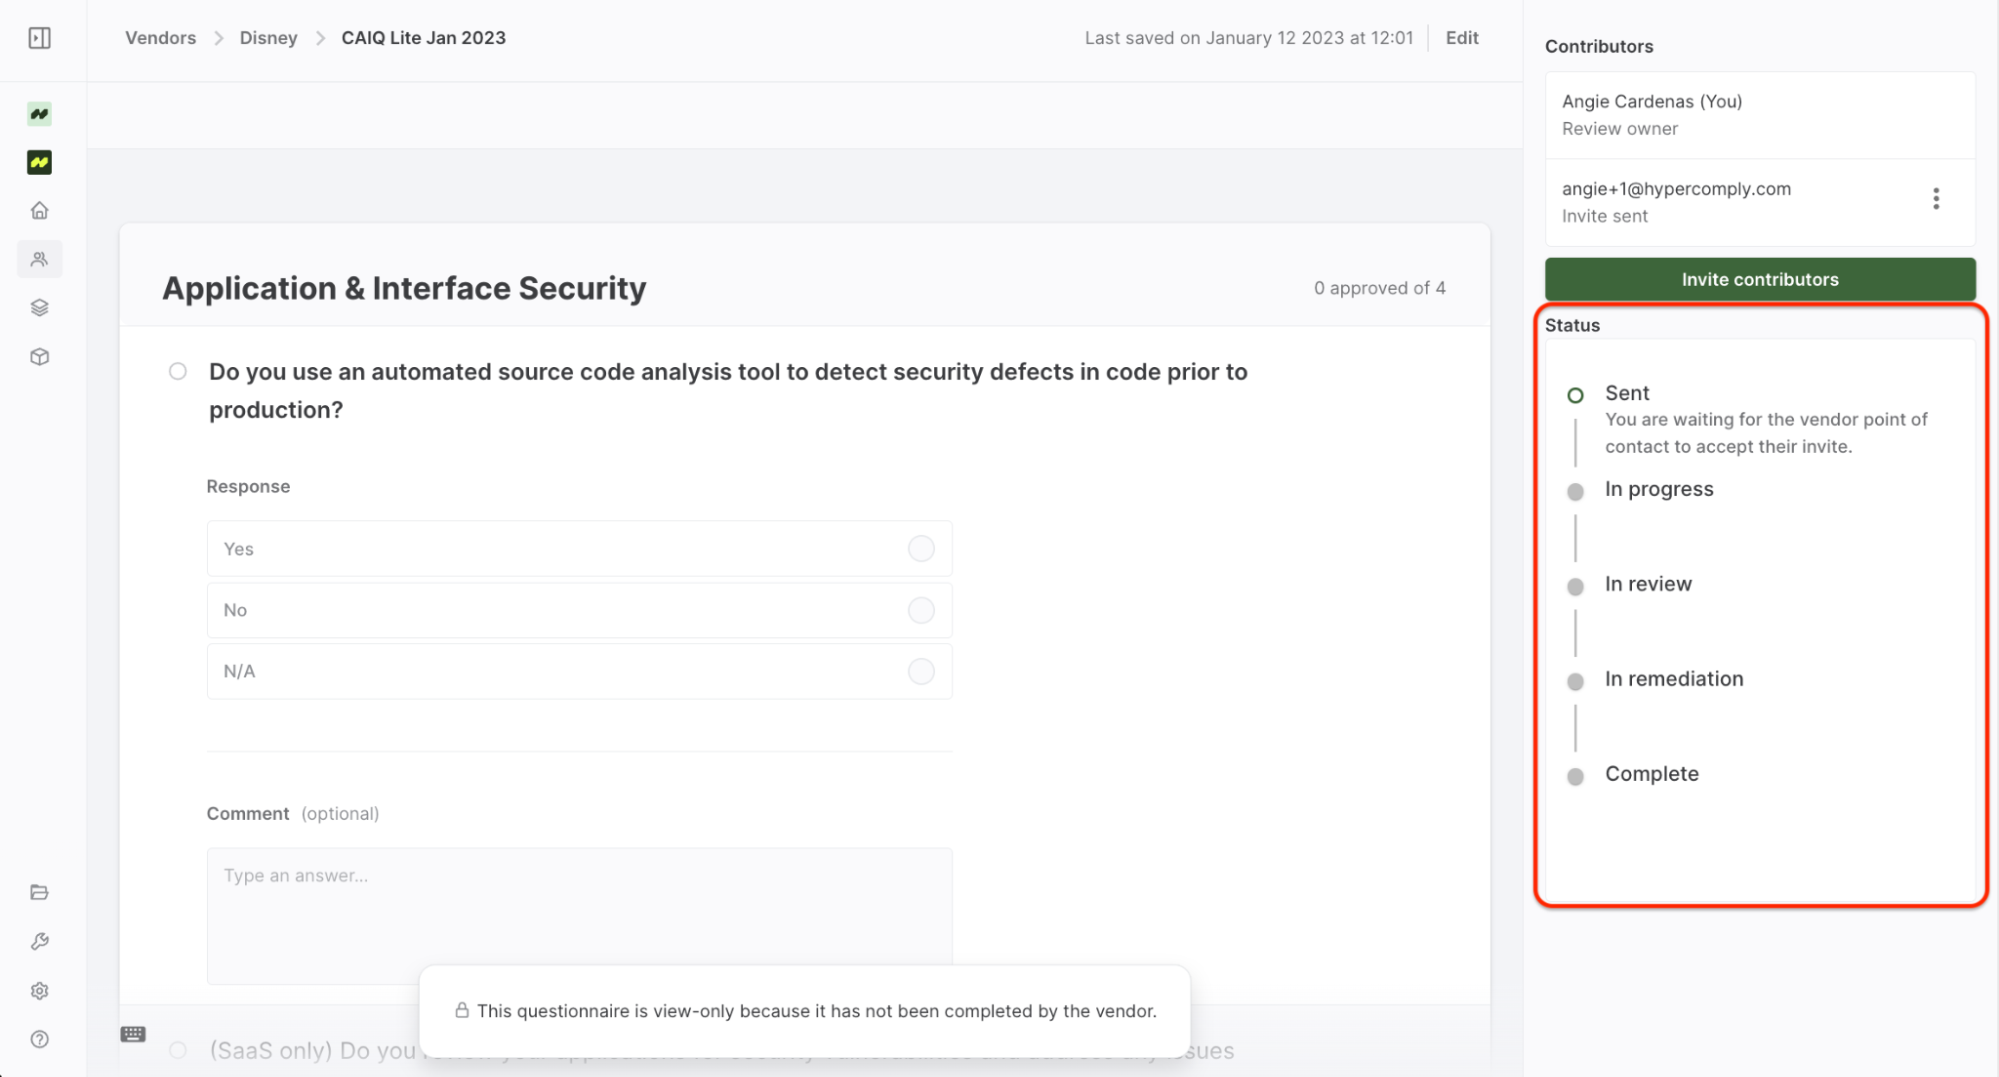This screenshot has width=1999, height=1077.
Task: Click Application & Interface Security heading
Action: tap(404, 288)
